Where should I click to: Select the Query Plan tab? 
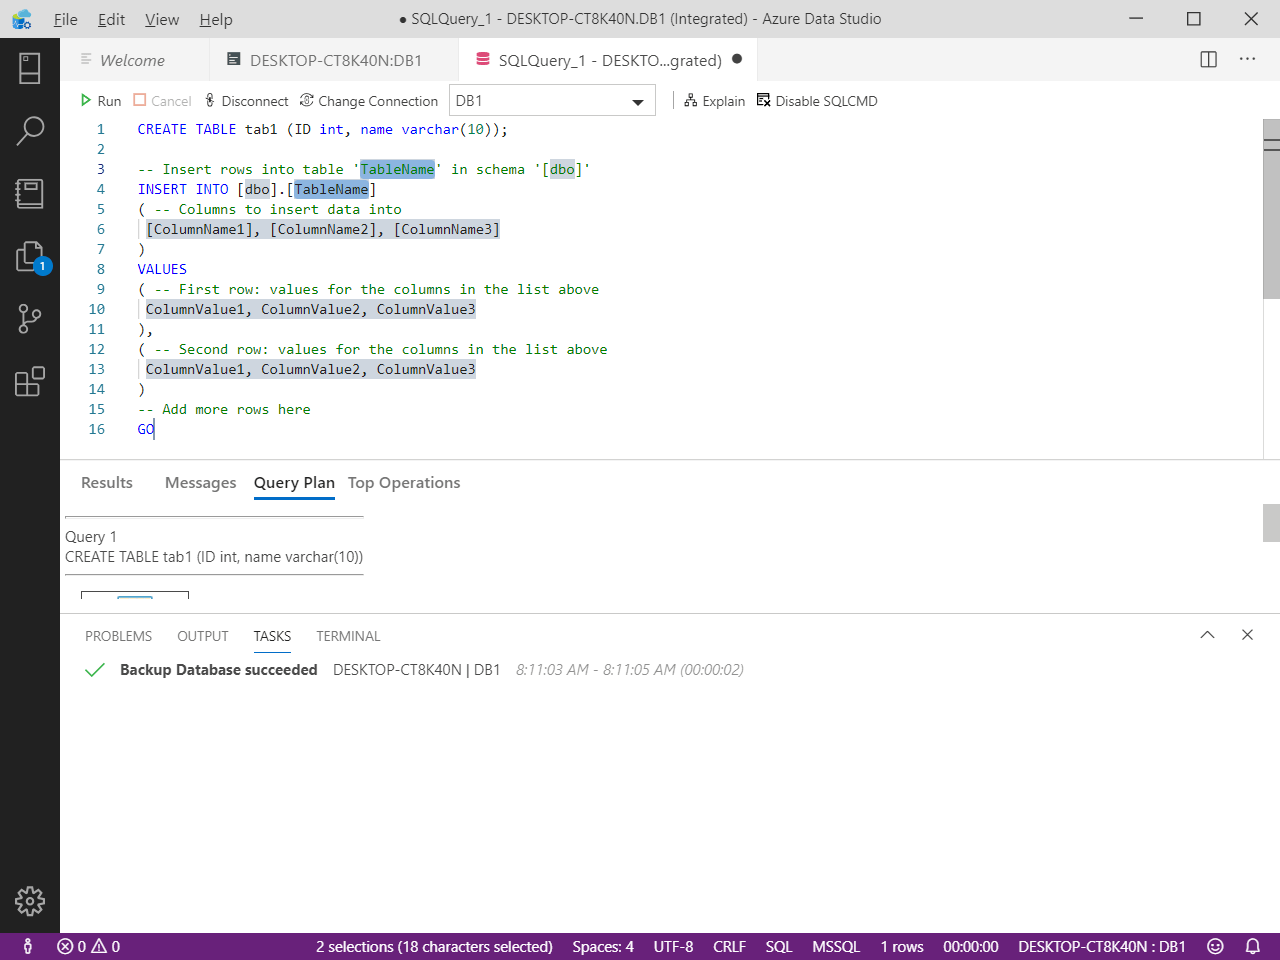[x=294, y=483]
